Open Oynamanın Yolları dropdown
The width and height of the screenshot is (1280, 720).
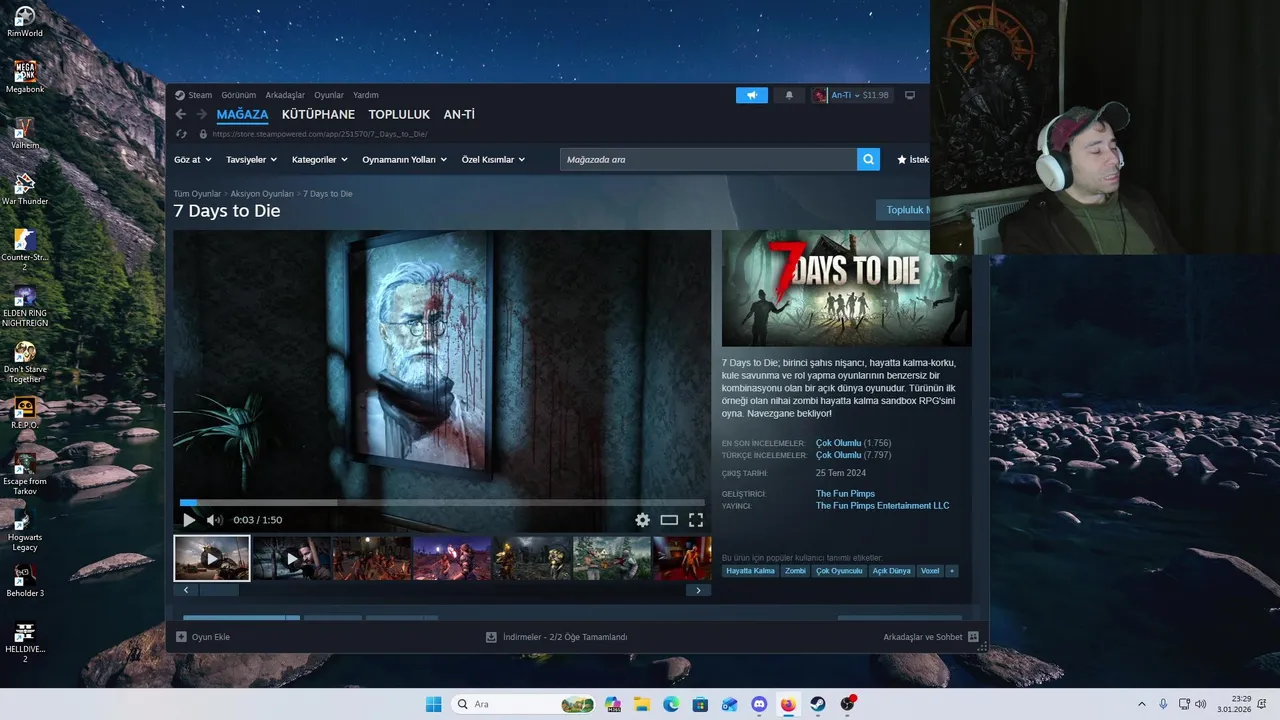pyautogui.click(x=404, y=159)
